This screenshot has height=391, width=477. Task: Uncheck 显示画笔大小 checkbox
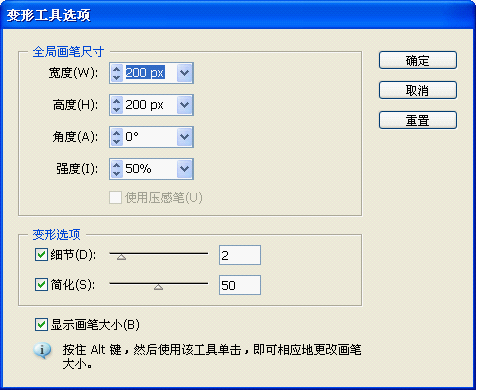41,324
